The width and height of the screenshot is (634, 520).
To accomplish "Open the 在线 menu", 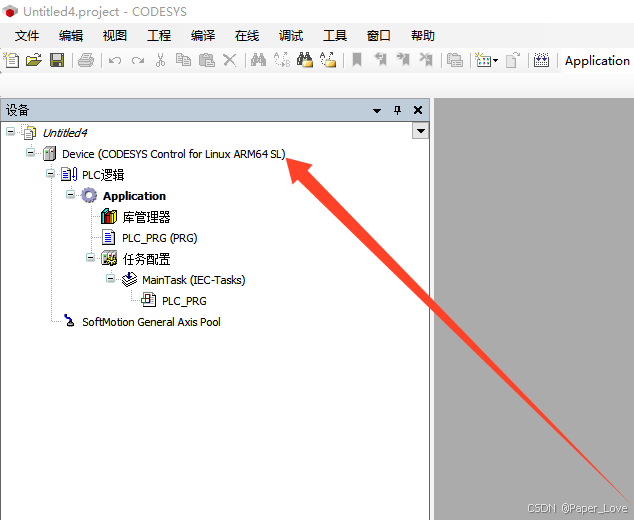I will pyautogui.click(x=247, y=36).
